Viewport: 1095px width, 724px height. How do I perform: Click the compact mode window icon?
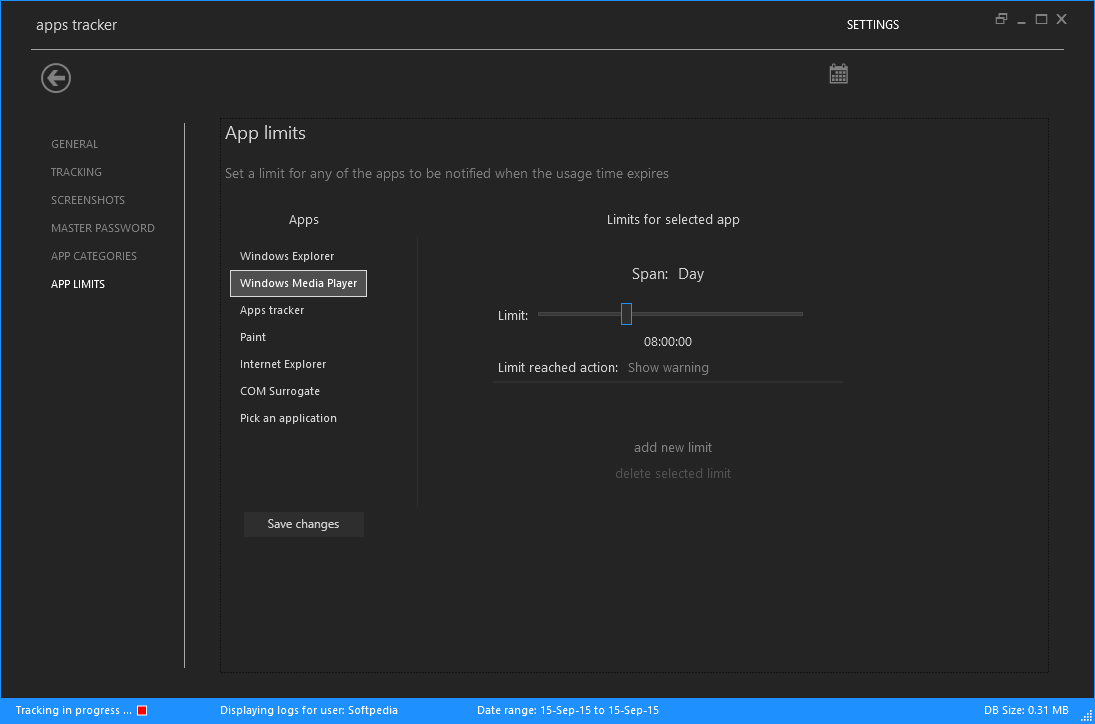tap(1001, 19)
